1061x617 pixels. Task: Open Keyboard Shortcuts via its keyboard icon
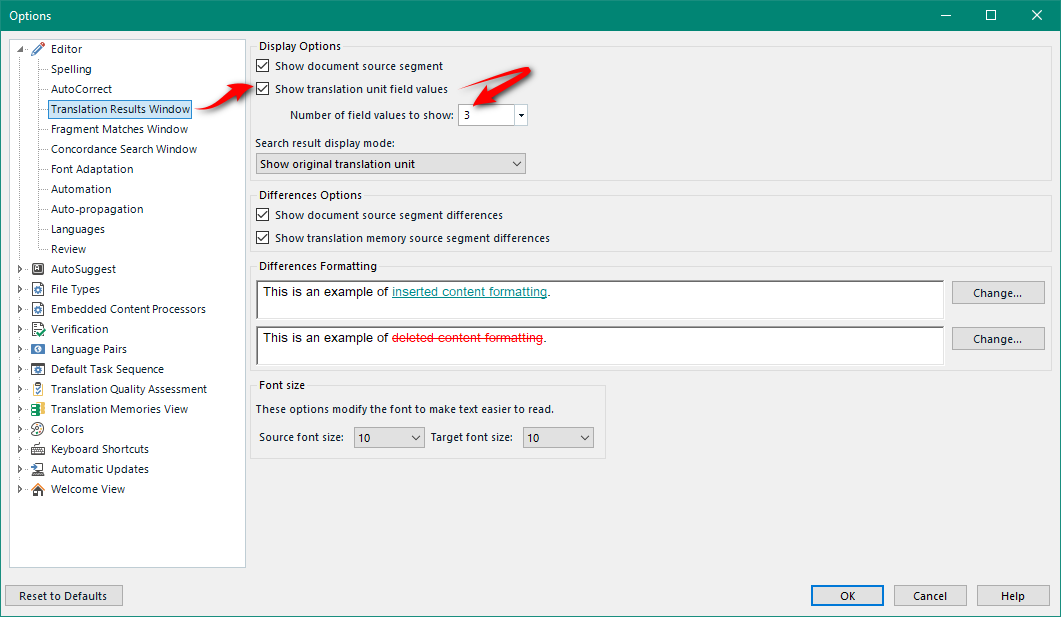coord(36,448)
